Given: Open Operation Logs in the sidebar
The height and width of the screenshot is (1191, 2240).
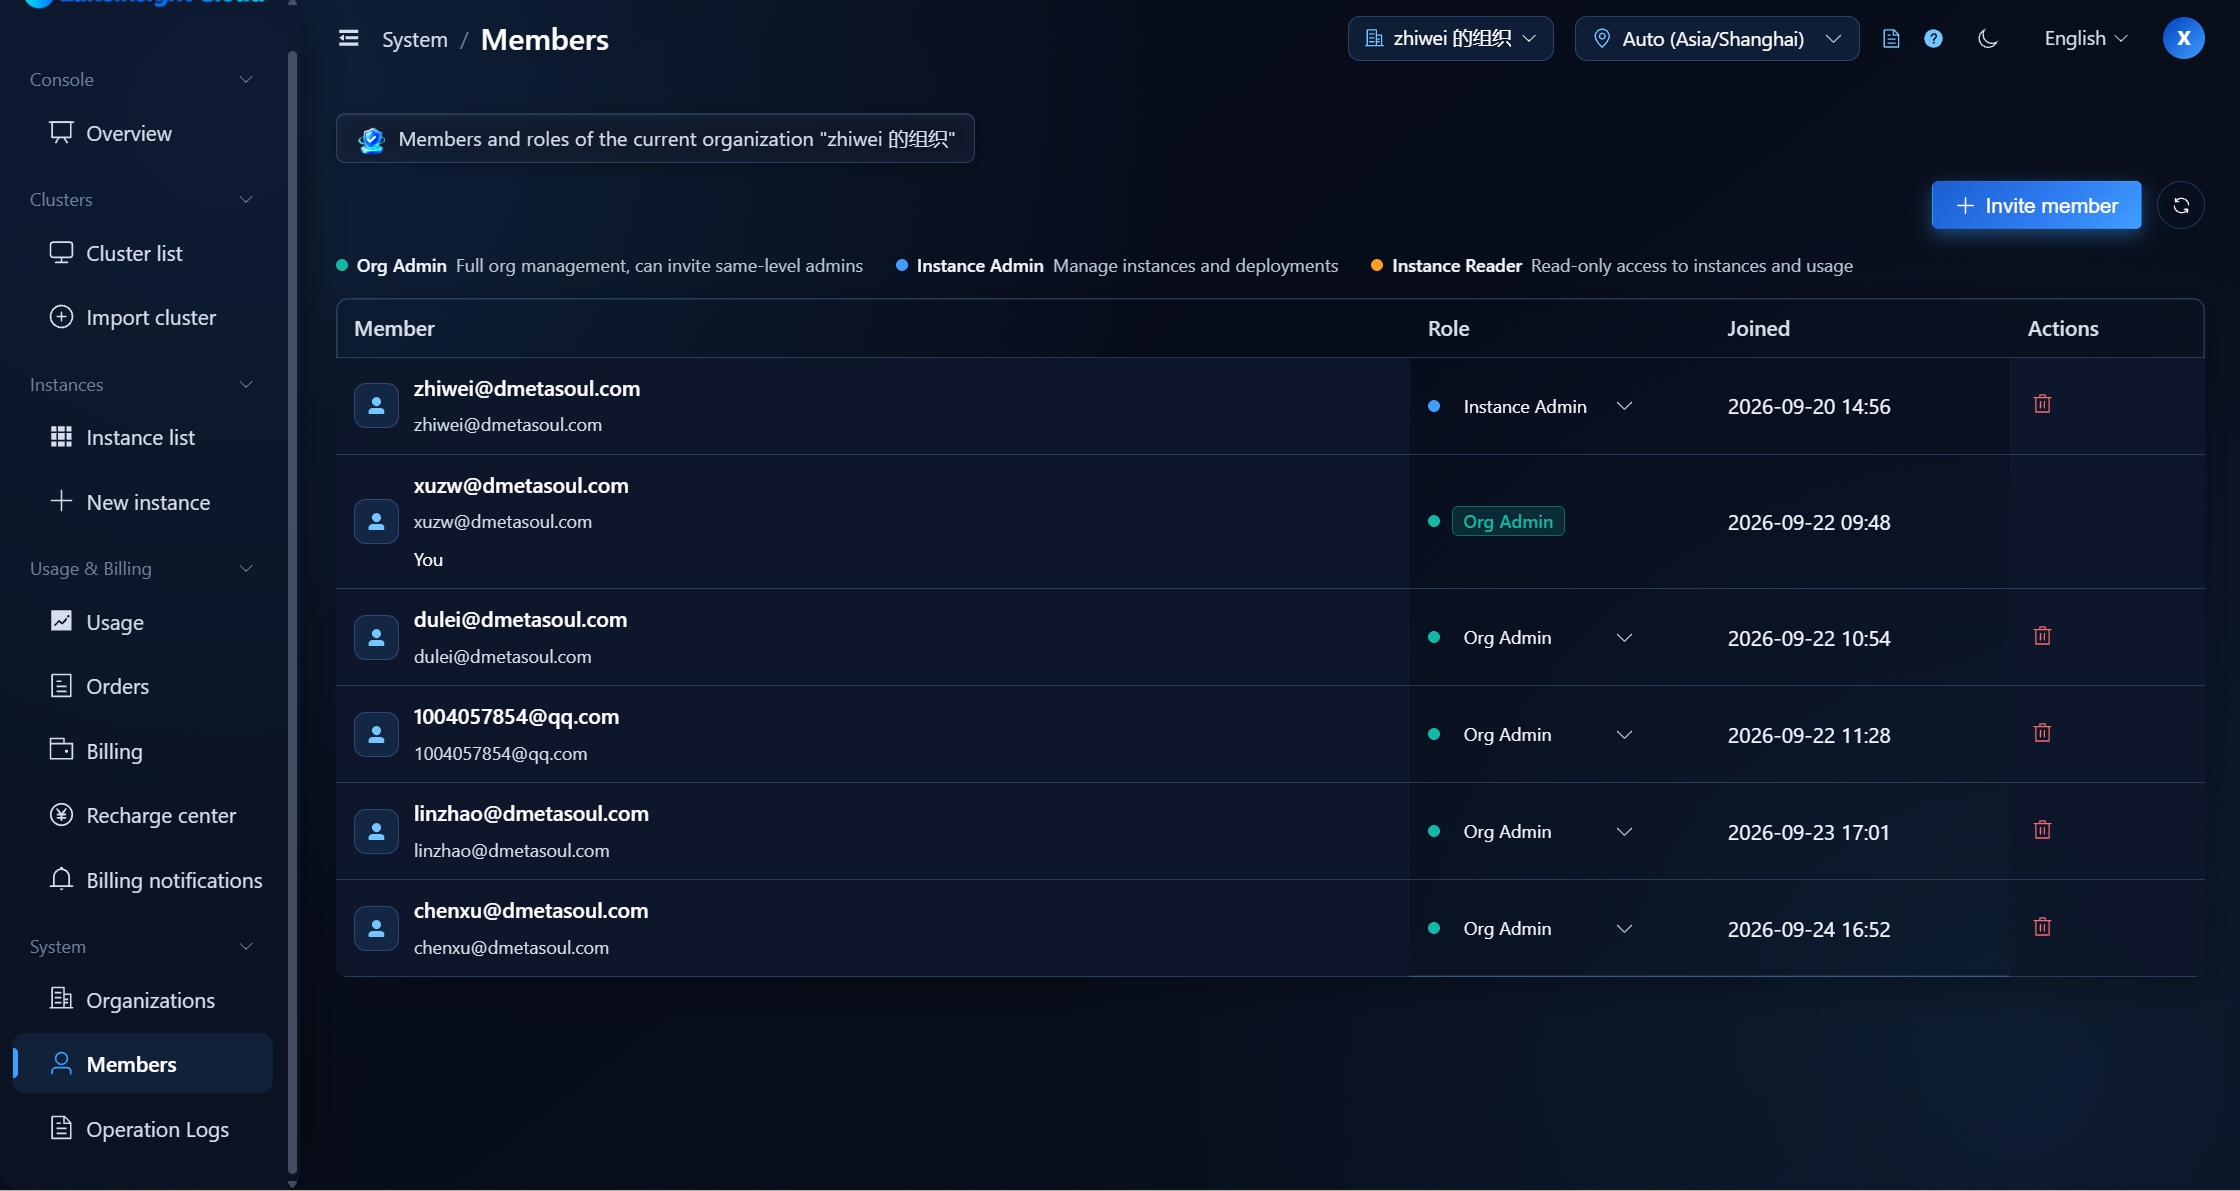Looking at the screenshot, I should coord(142,1129).
